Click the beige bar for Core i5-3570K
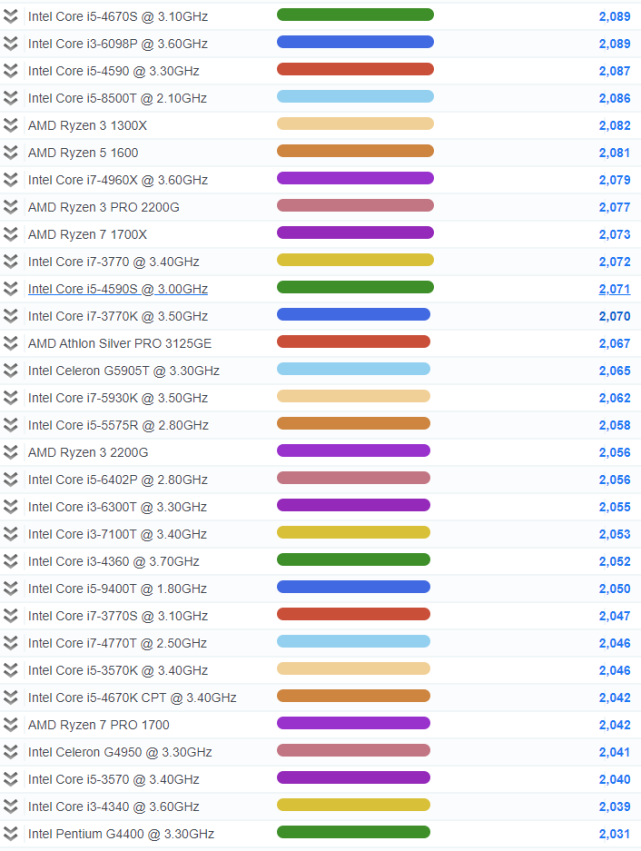This screenshot has width=641, height=851. click(x=353, y=669)
